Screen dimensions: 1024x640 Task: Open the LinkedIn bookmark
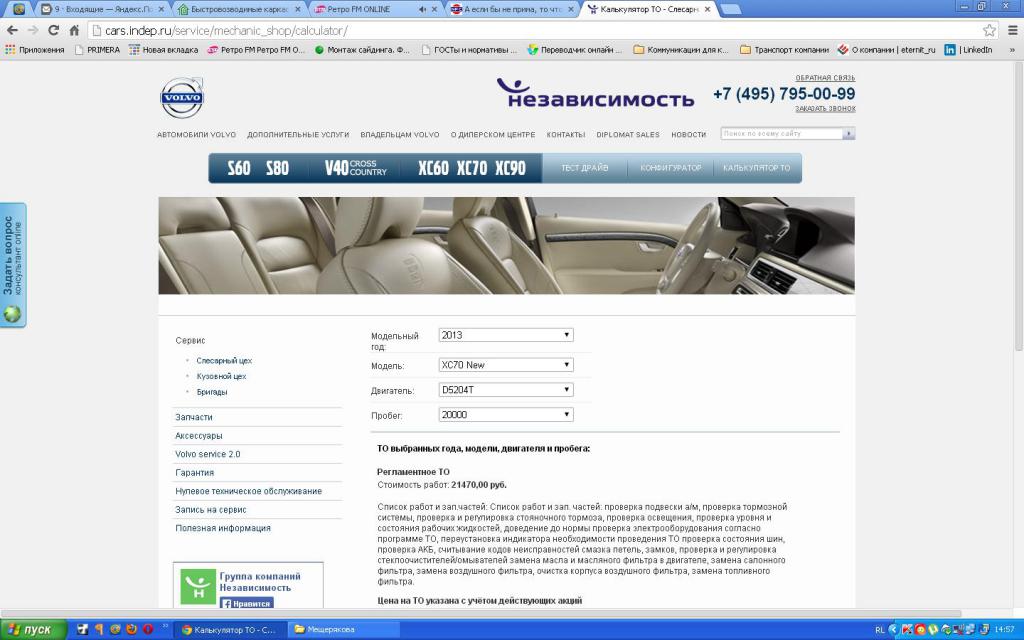968,50
